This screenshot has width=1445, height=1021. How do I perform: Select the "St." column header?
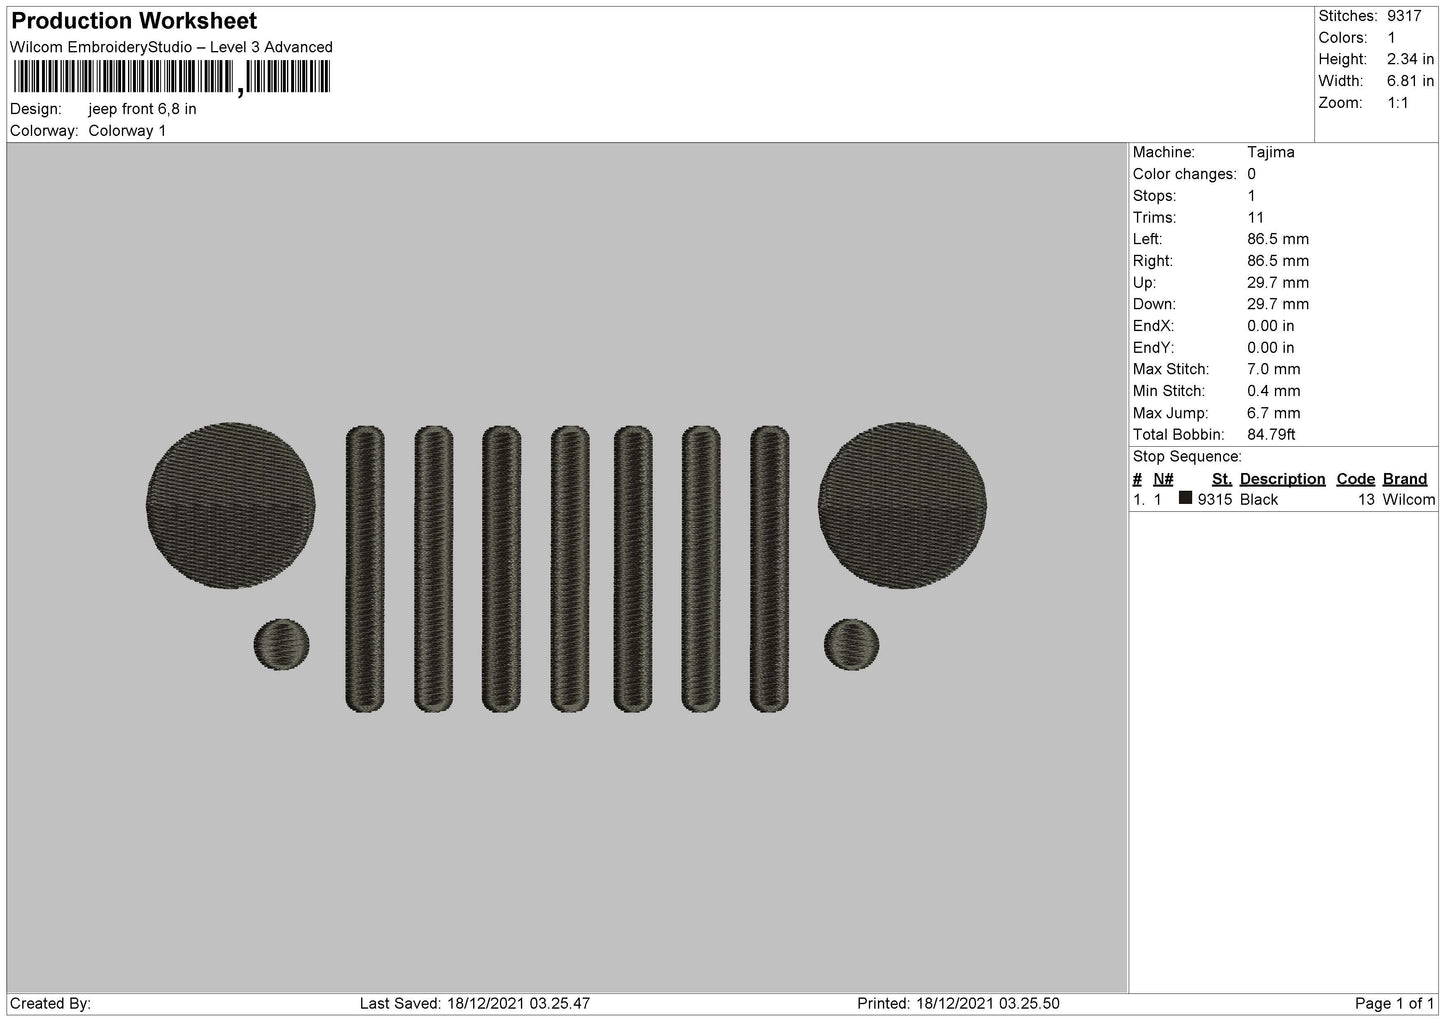pyautogui.click(x=1222, y=479)
